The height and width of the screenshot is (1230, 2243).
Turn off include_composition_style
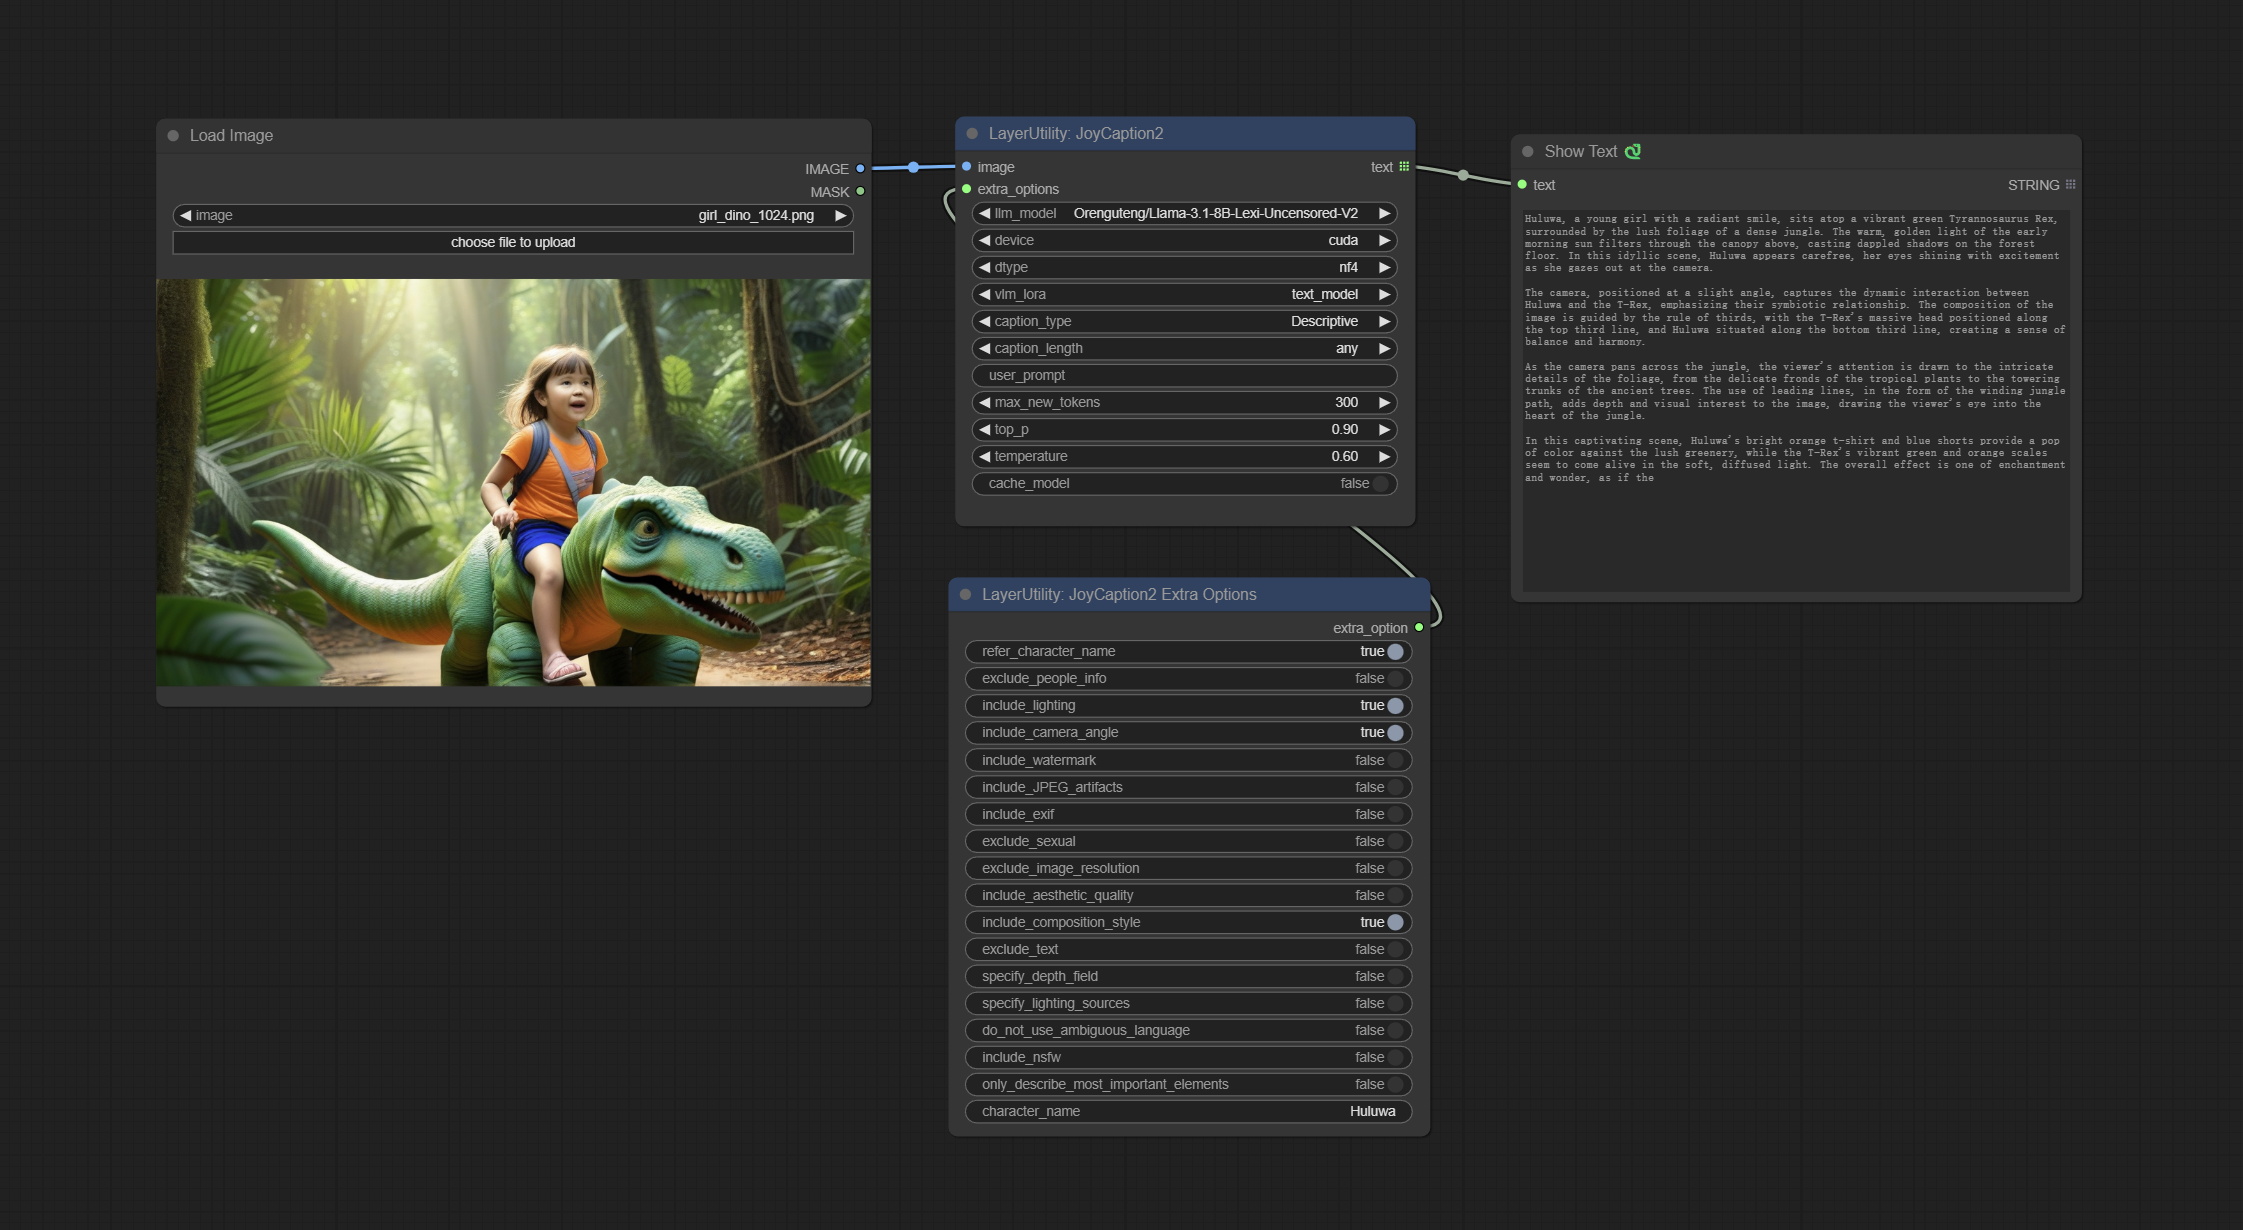click(x=1395, y=923)
